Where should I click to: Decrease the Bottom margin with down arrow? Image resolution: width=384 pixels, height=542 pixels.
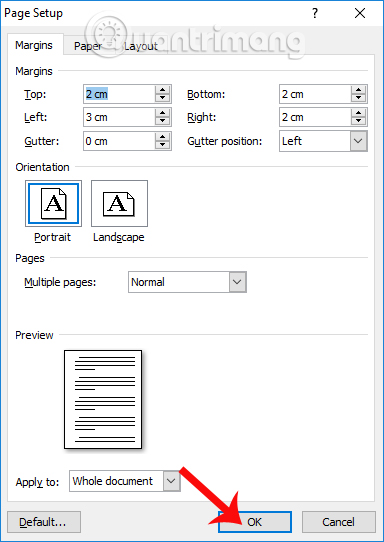(358, 98)
